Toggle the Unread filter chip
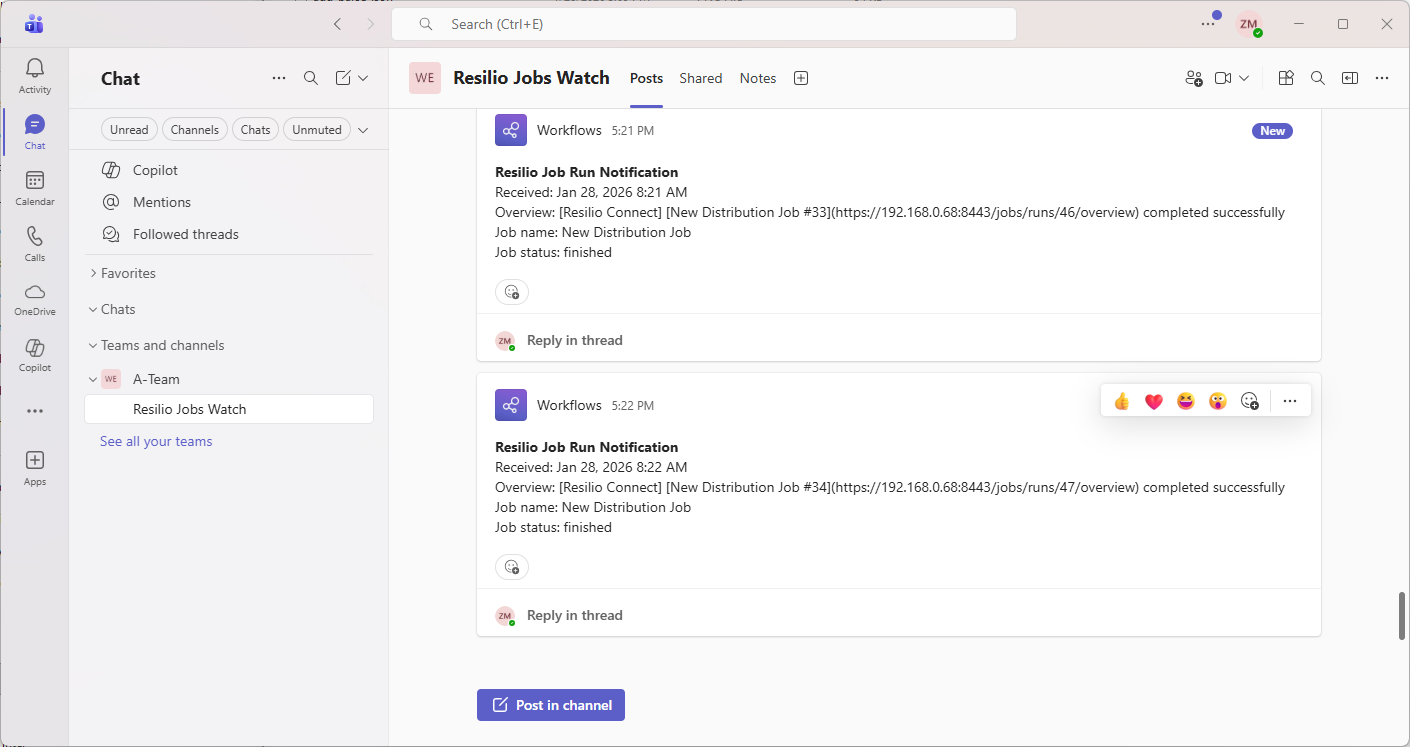Viewport: 1410px width, 747px height. tap(129, 130)
